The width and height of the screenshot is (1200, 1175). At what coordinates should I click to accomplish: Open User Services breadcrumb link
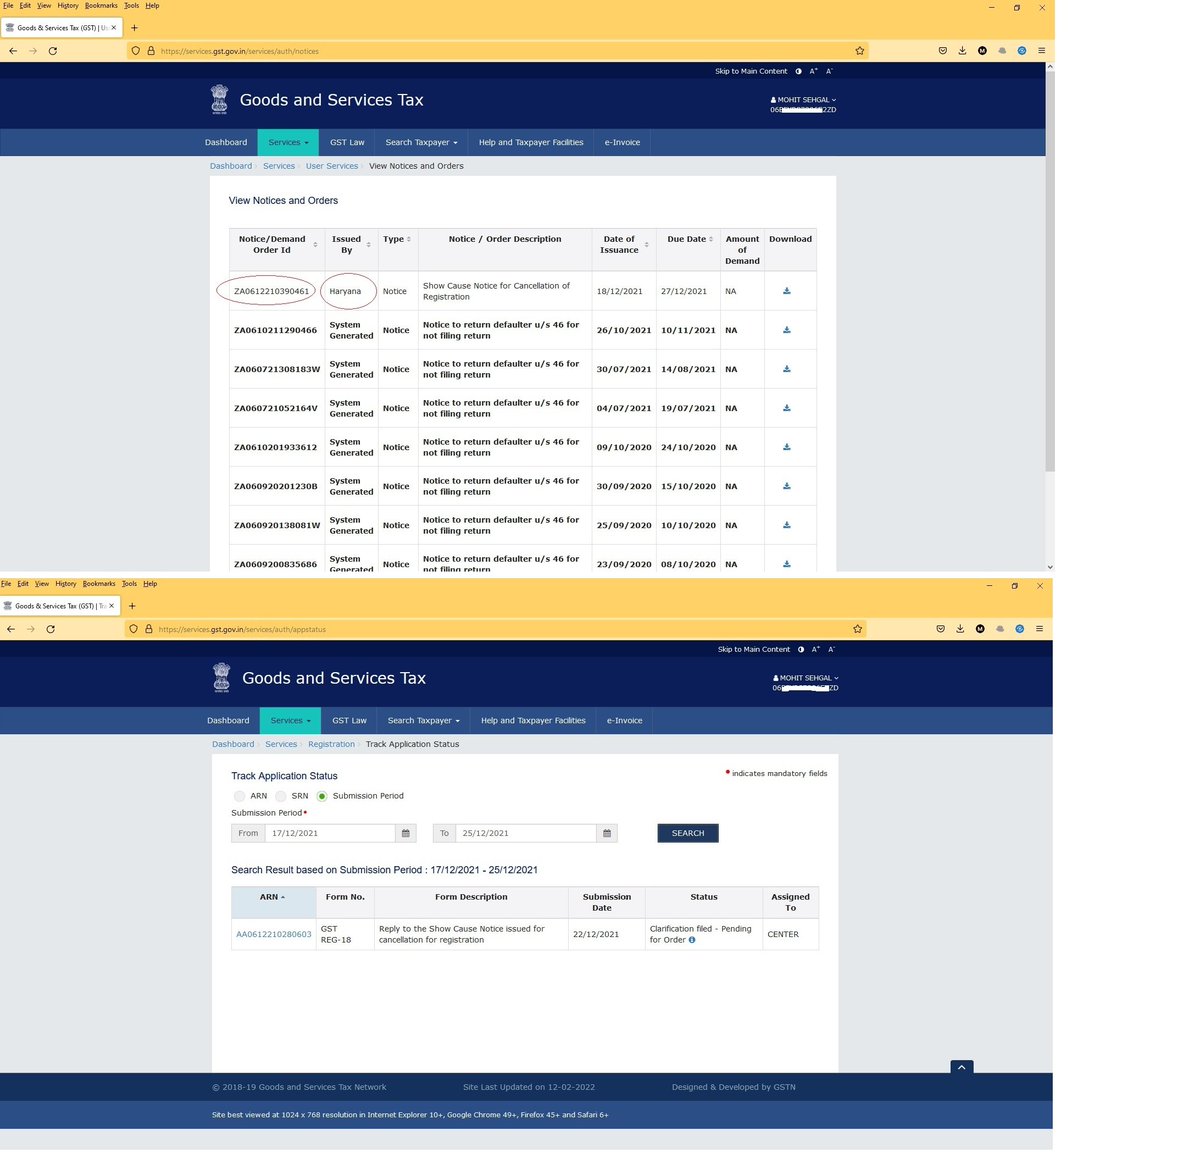coord(332,166)
